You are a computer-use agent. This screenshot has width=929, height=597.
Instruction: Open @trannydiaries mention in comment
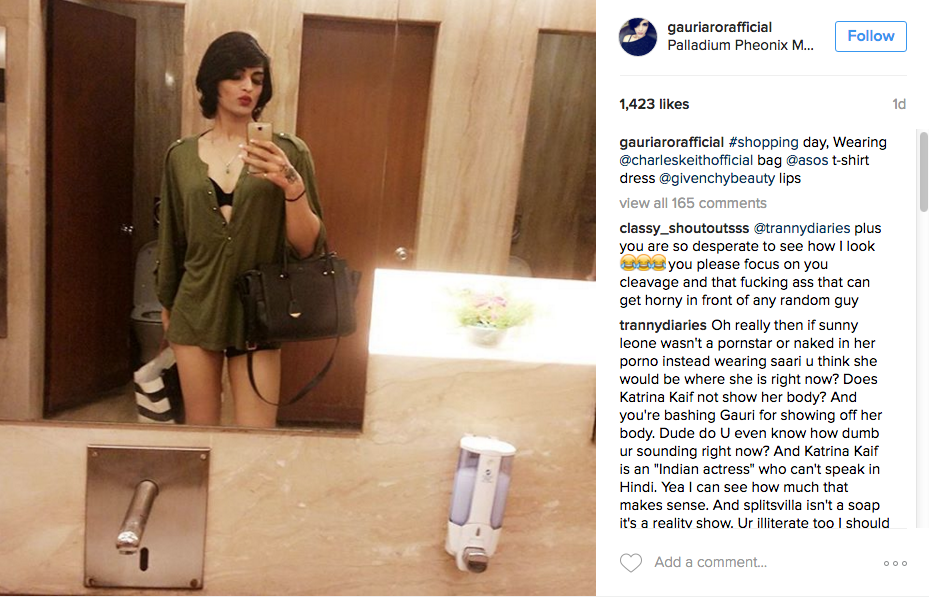click(802, 229)
